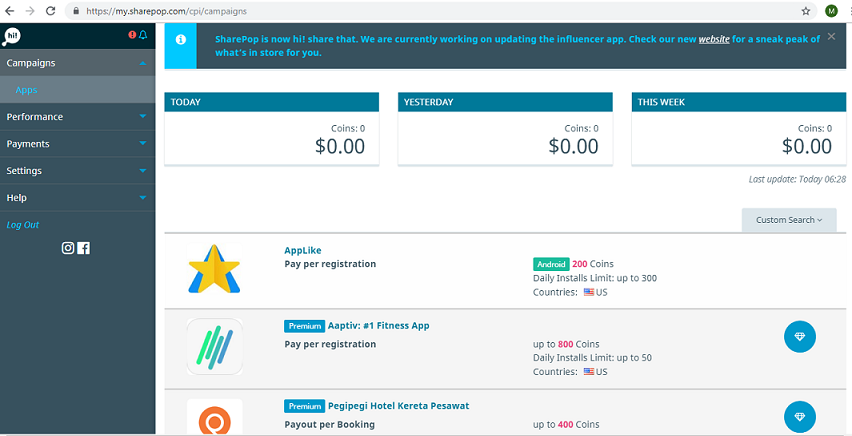Viewport: 852px width, 436px height.
Task: Click the diamond button for Pegipegi
Action: coord(799,416)
